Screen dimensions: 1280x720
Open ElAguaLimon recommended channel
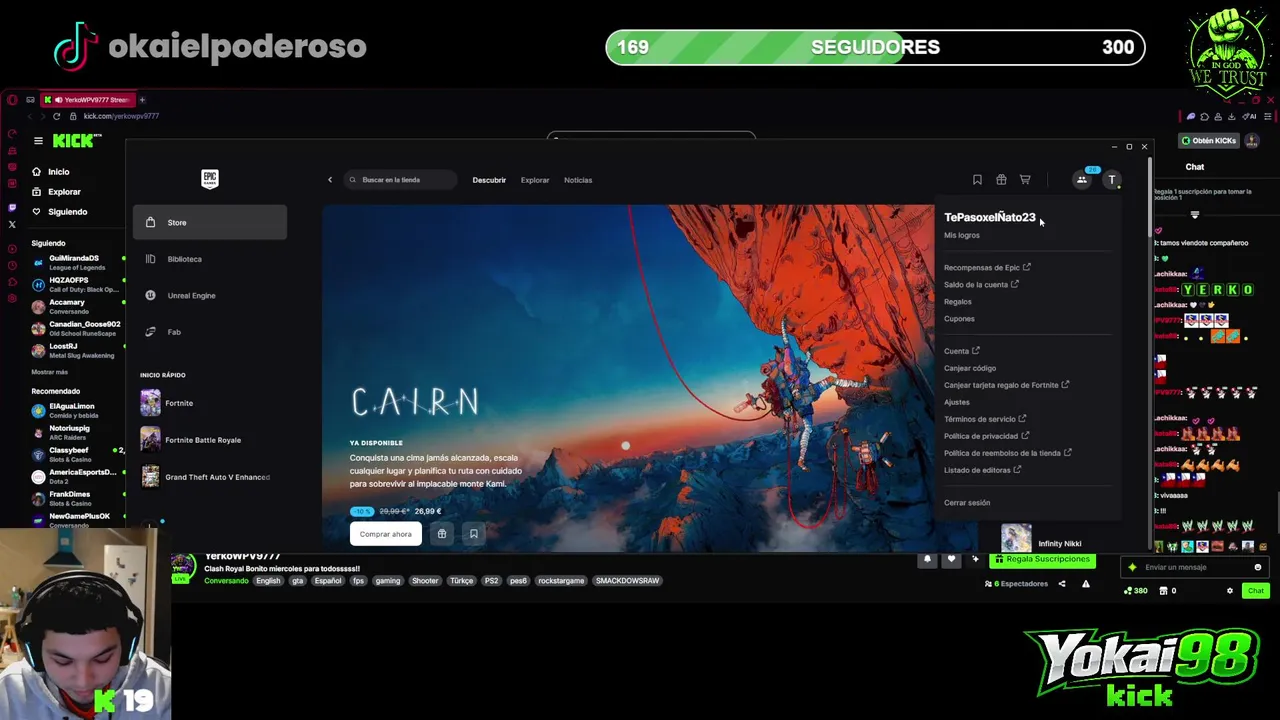coord(76,411)
